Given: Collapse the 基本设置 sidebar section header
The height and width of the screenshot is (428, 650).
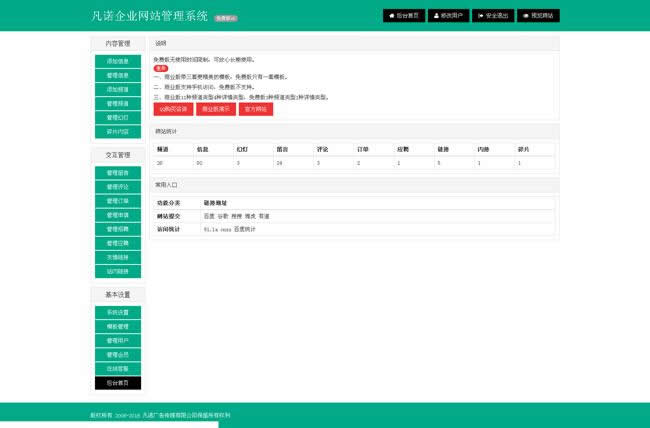Looking at the screenshot, I should click(118, 295).
